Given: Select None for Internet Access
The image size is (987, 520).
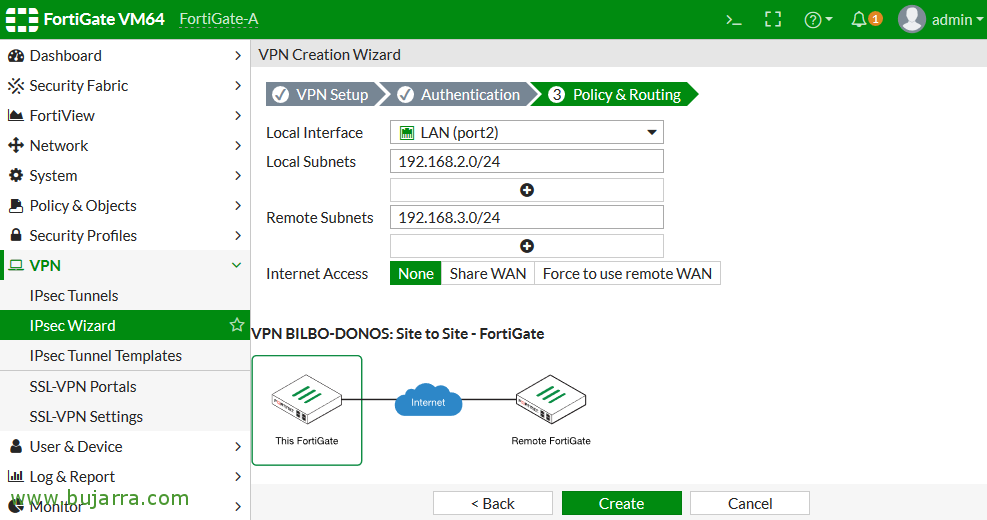Looking at the screenshot, I should coord(415,274).
